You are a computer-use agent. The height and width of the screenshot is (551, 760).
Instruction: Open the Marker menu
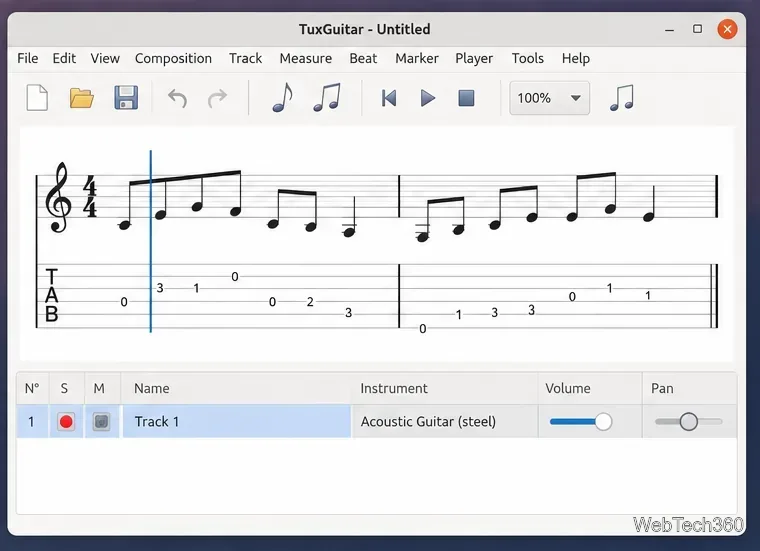point(416,58)
